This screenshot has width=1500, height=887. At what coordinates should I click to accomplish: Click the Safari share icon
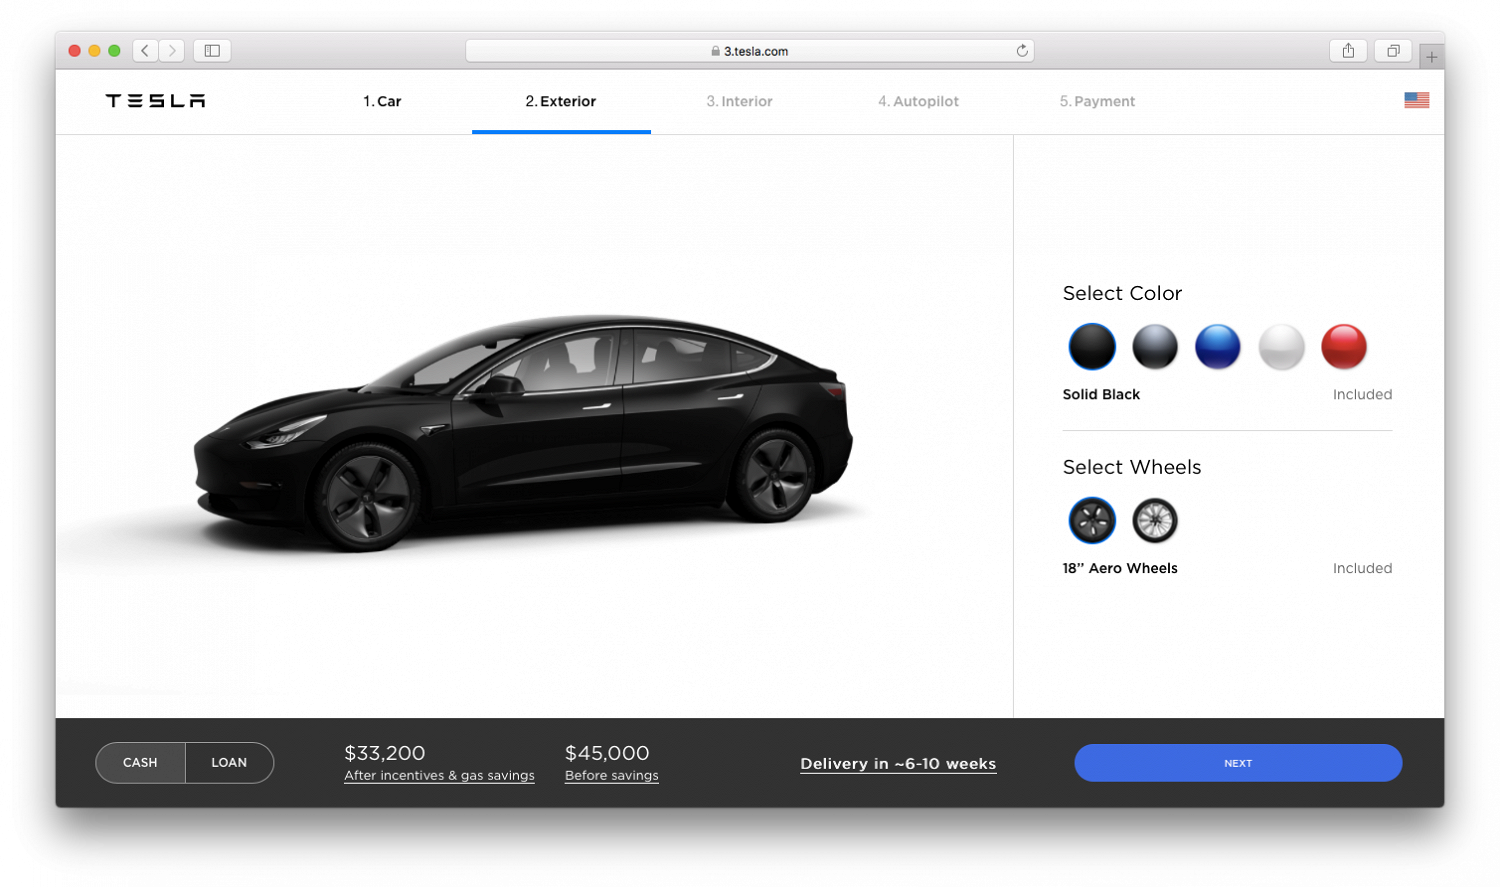click(x=1348, y=51)
